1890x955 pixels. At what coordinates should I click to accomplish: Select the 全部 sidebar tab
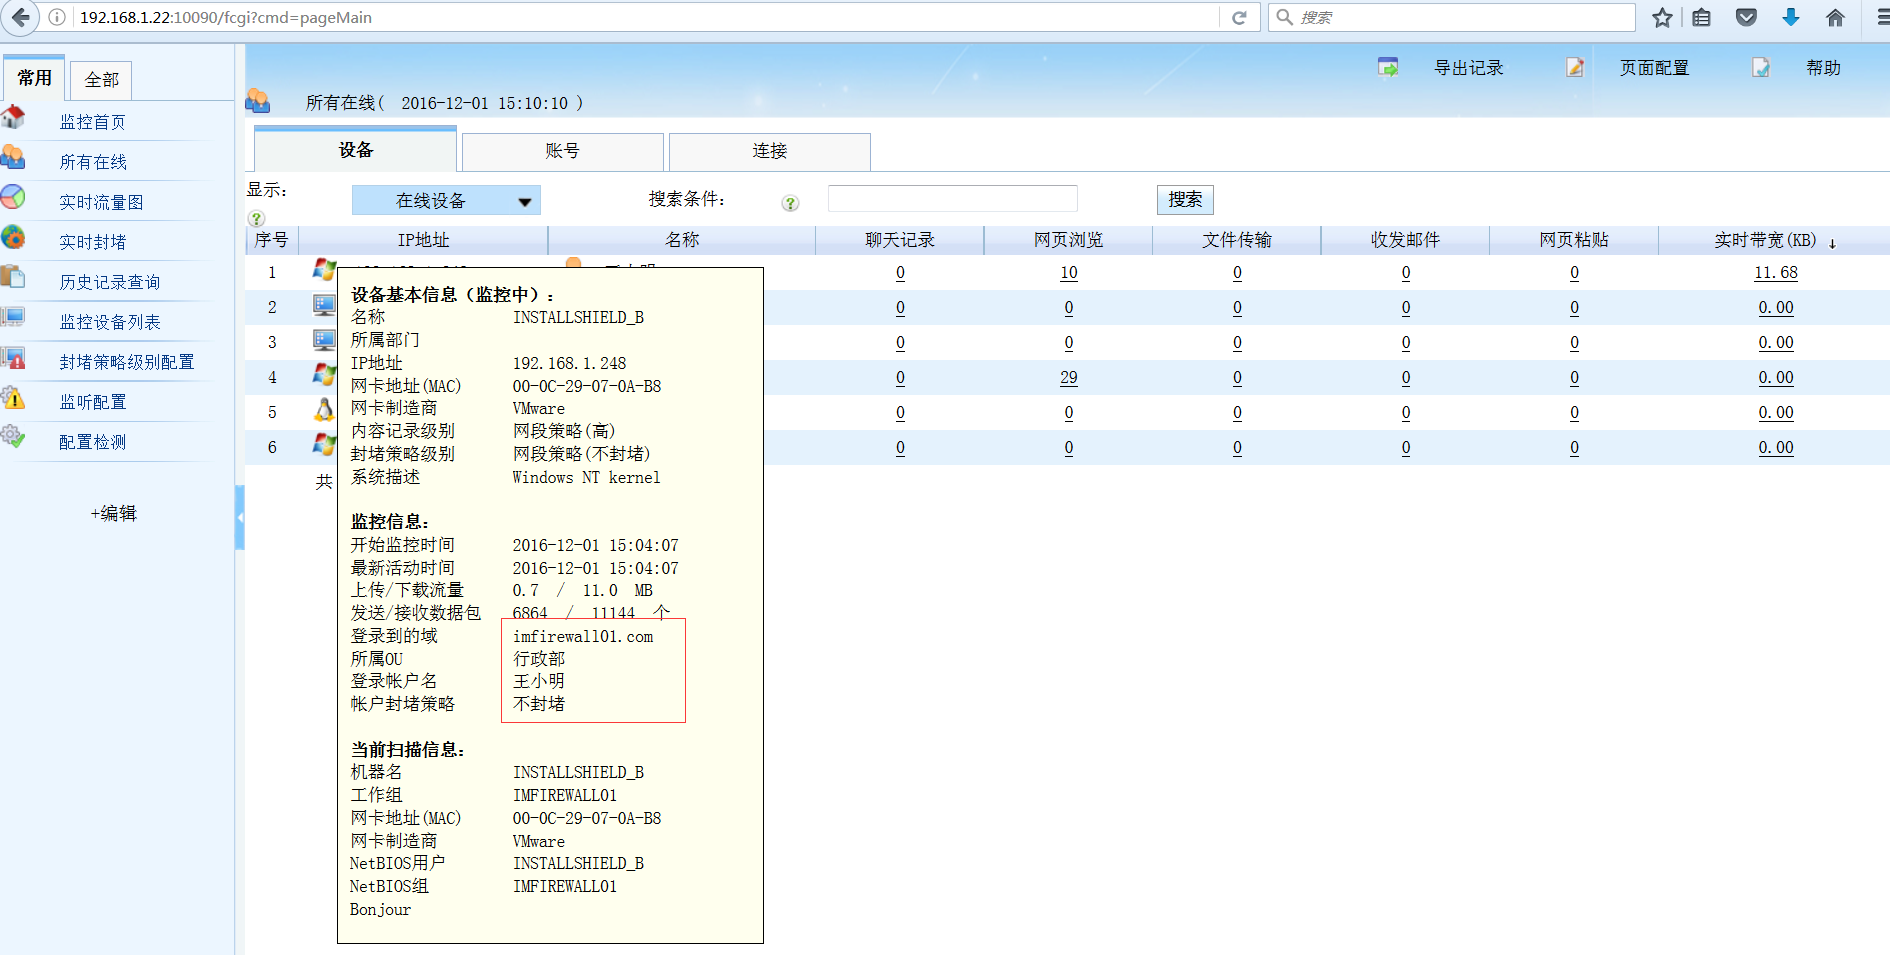pyautogui.click(x=101, y=80)
